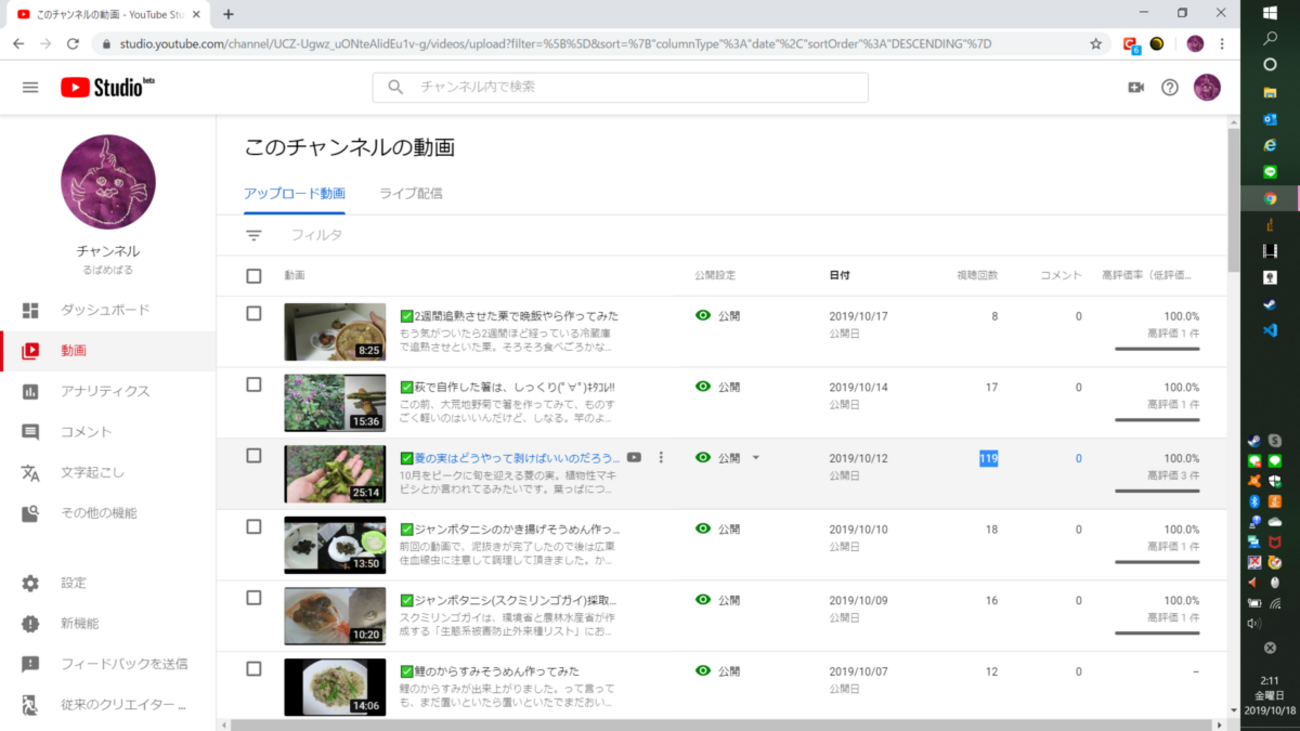Open the account avatar in top bar

coord(1207,87)
